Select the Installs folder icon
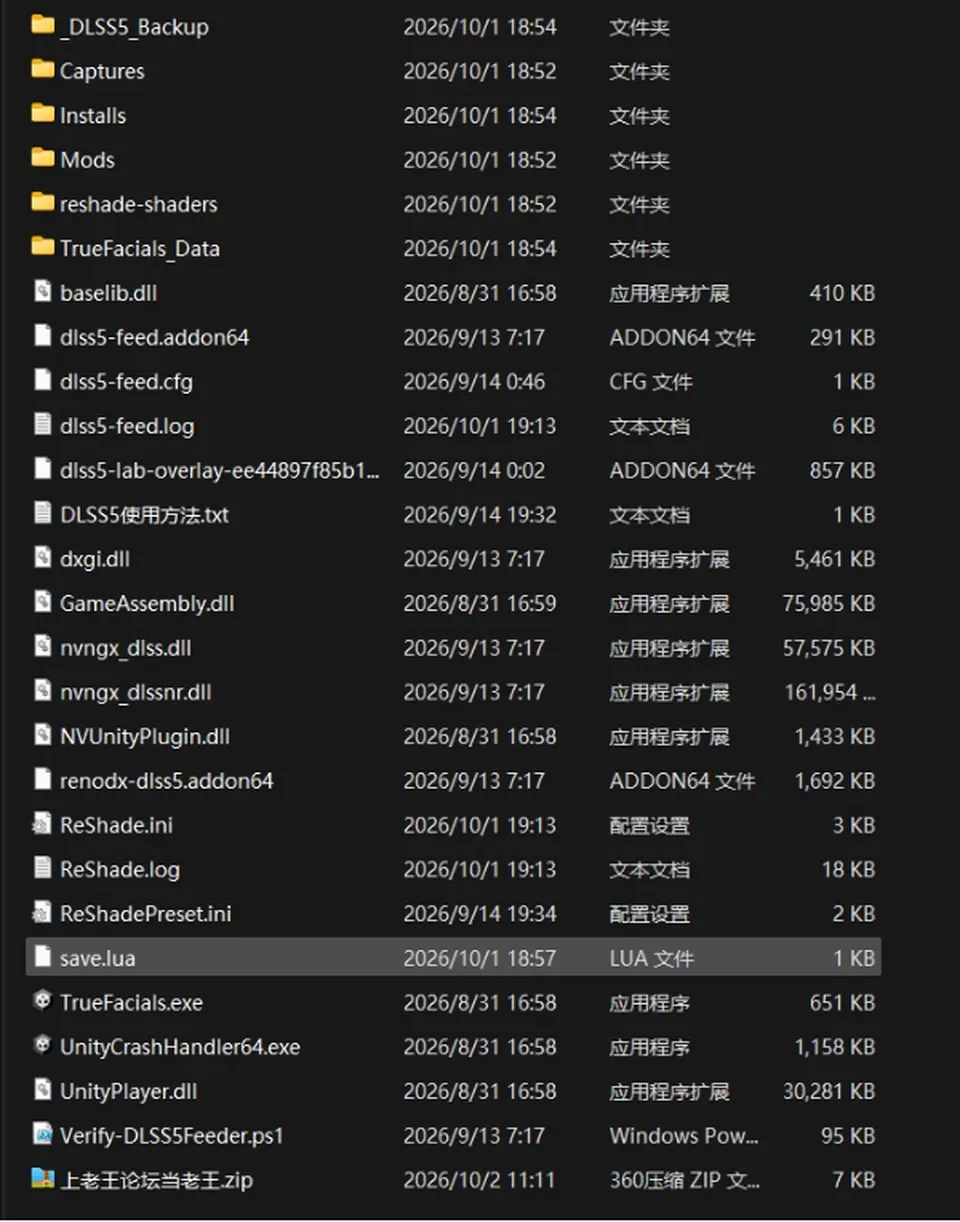This screenshot has width=960, height=1222. (x=42, y=114)
